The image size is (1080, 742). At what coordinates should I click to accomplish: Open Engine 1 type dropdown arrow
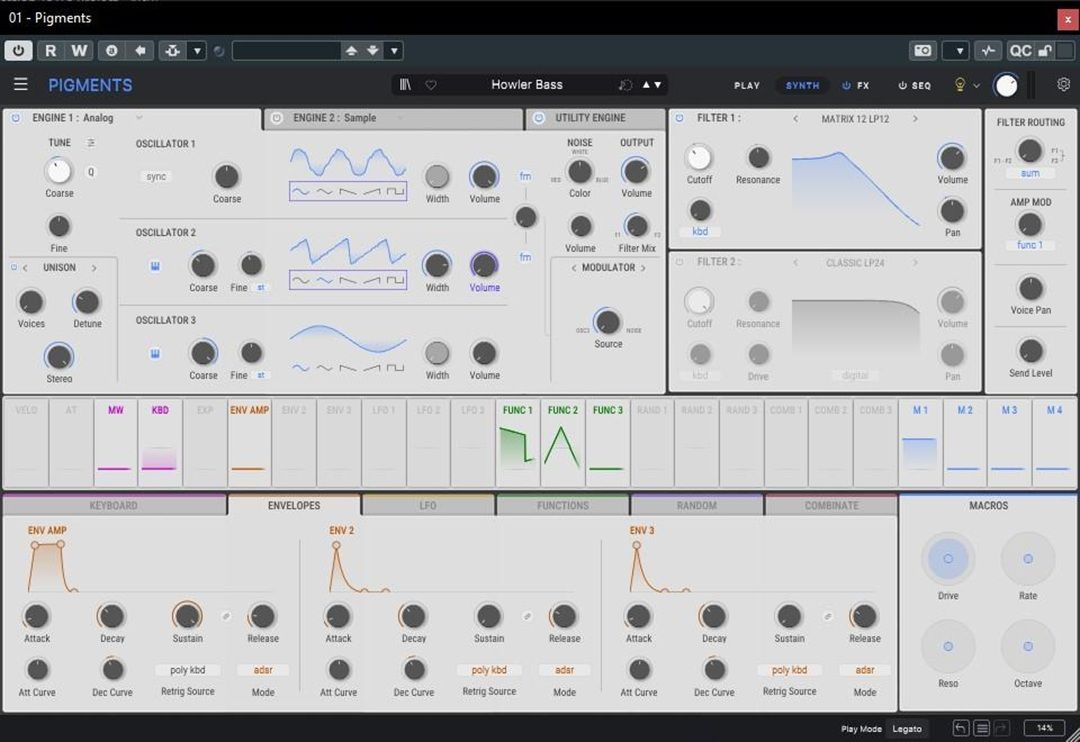(138, 118)
